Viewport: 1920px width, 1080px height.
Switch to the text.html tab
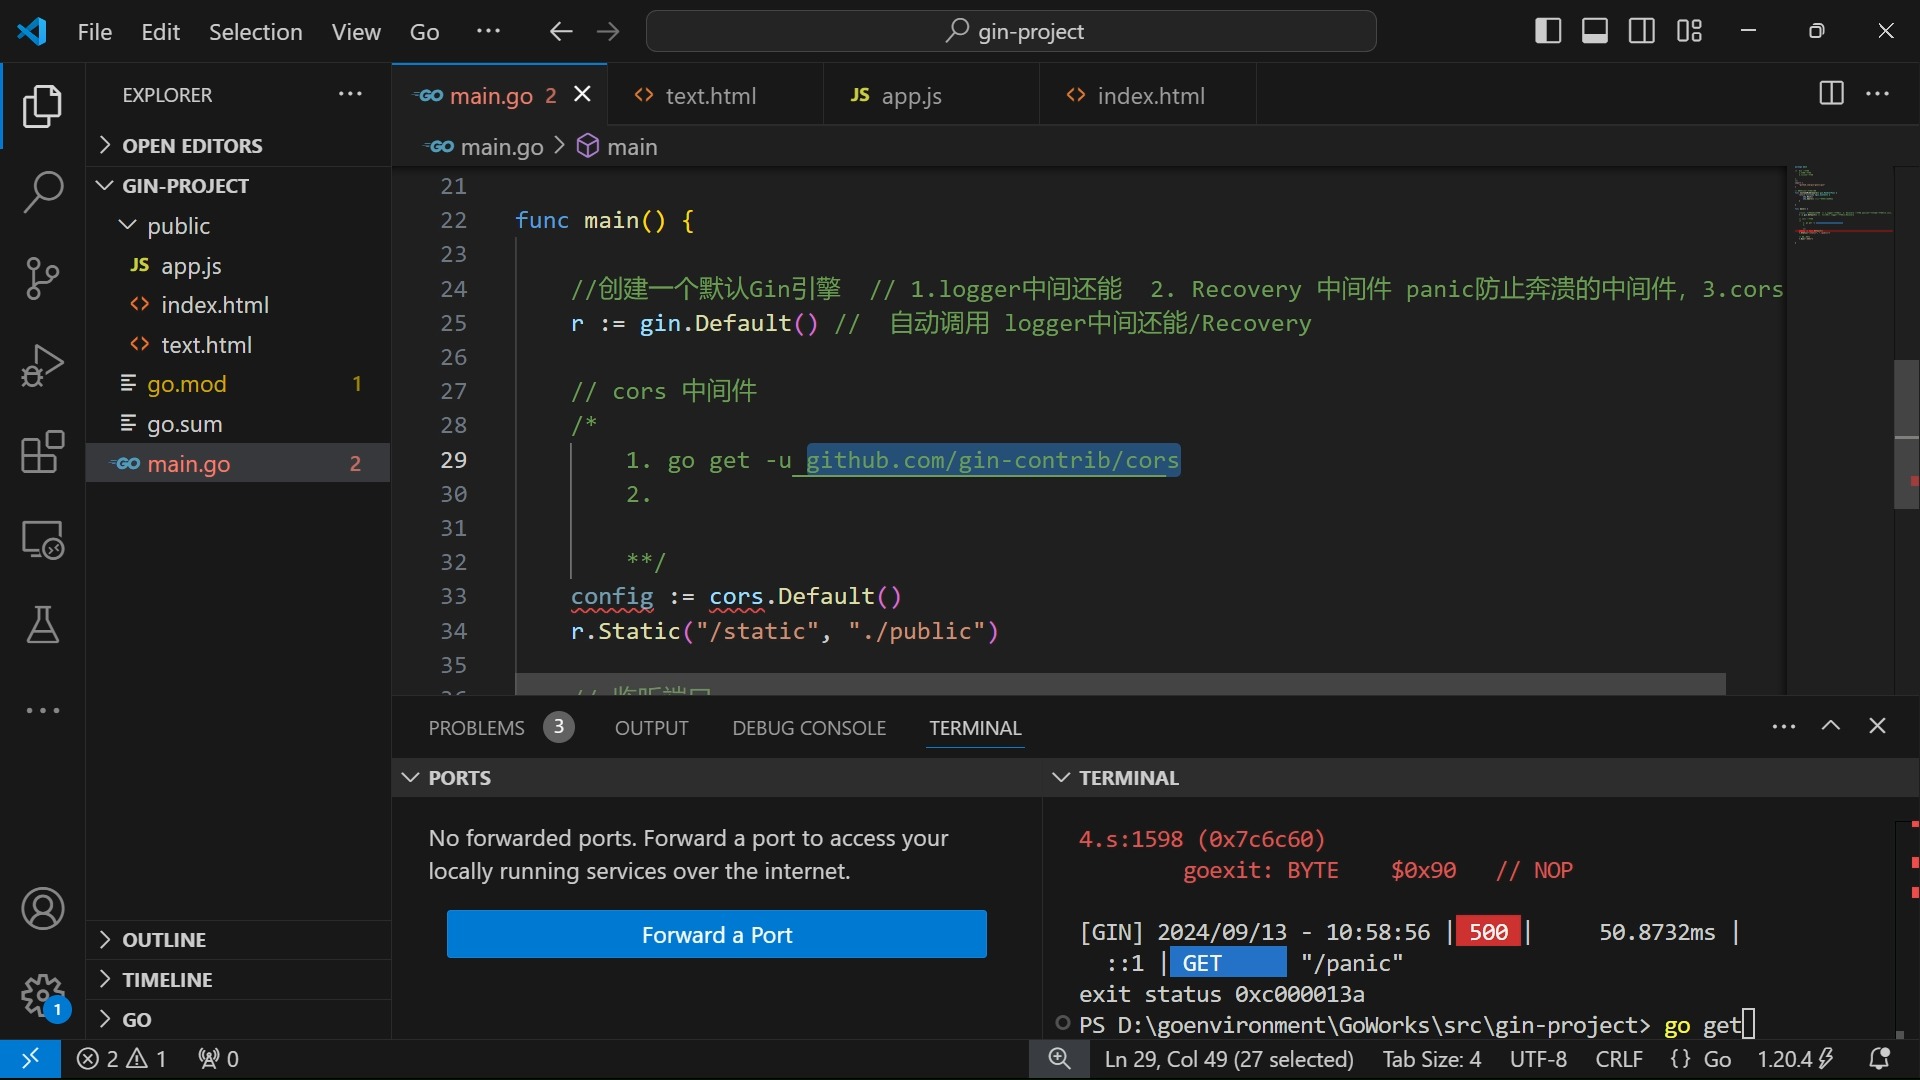pyautogui.click(x=715, y=95)
